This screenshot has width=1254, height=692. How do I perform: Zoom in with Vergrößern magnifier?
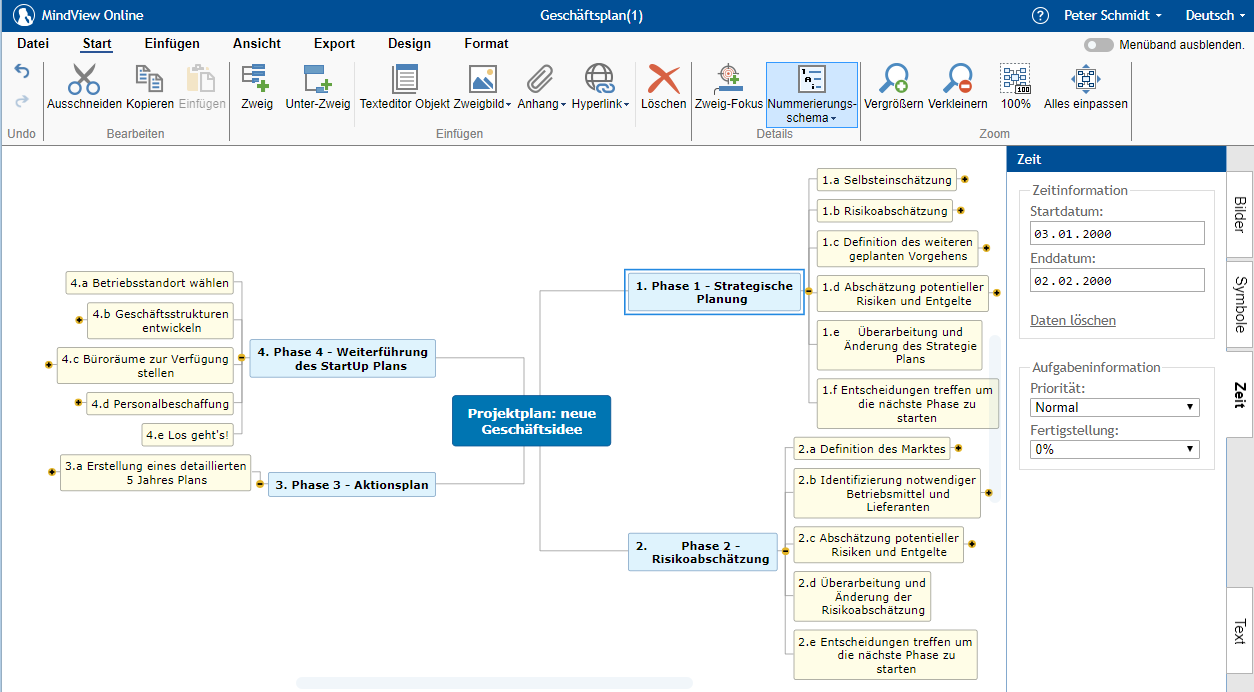coord(893,79)
